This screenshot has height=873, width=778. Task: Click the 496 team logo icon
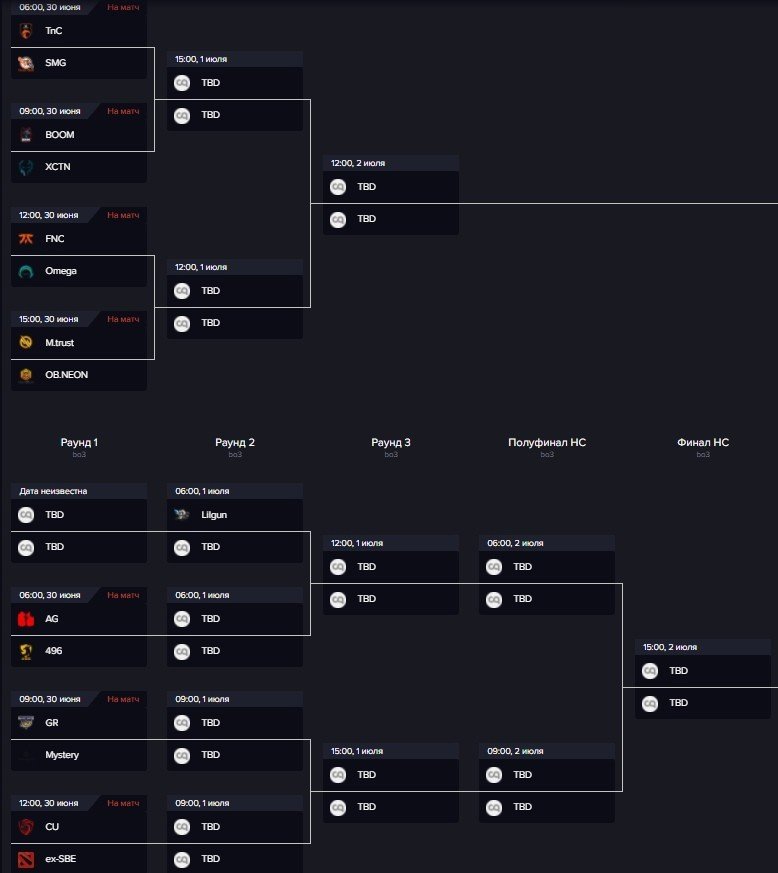[x=26, y=651]
